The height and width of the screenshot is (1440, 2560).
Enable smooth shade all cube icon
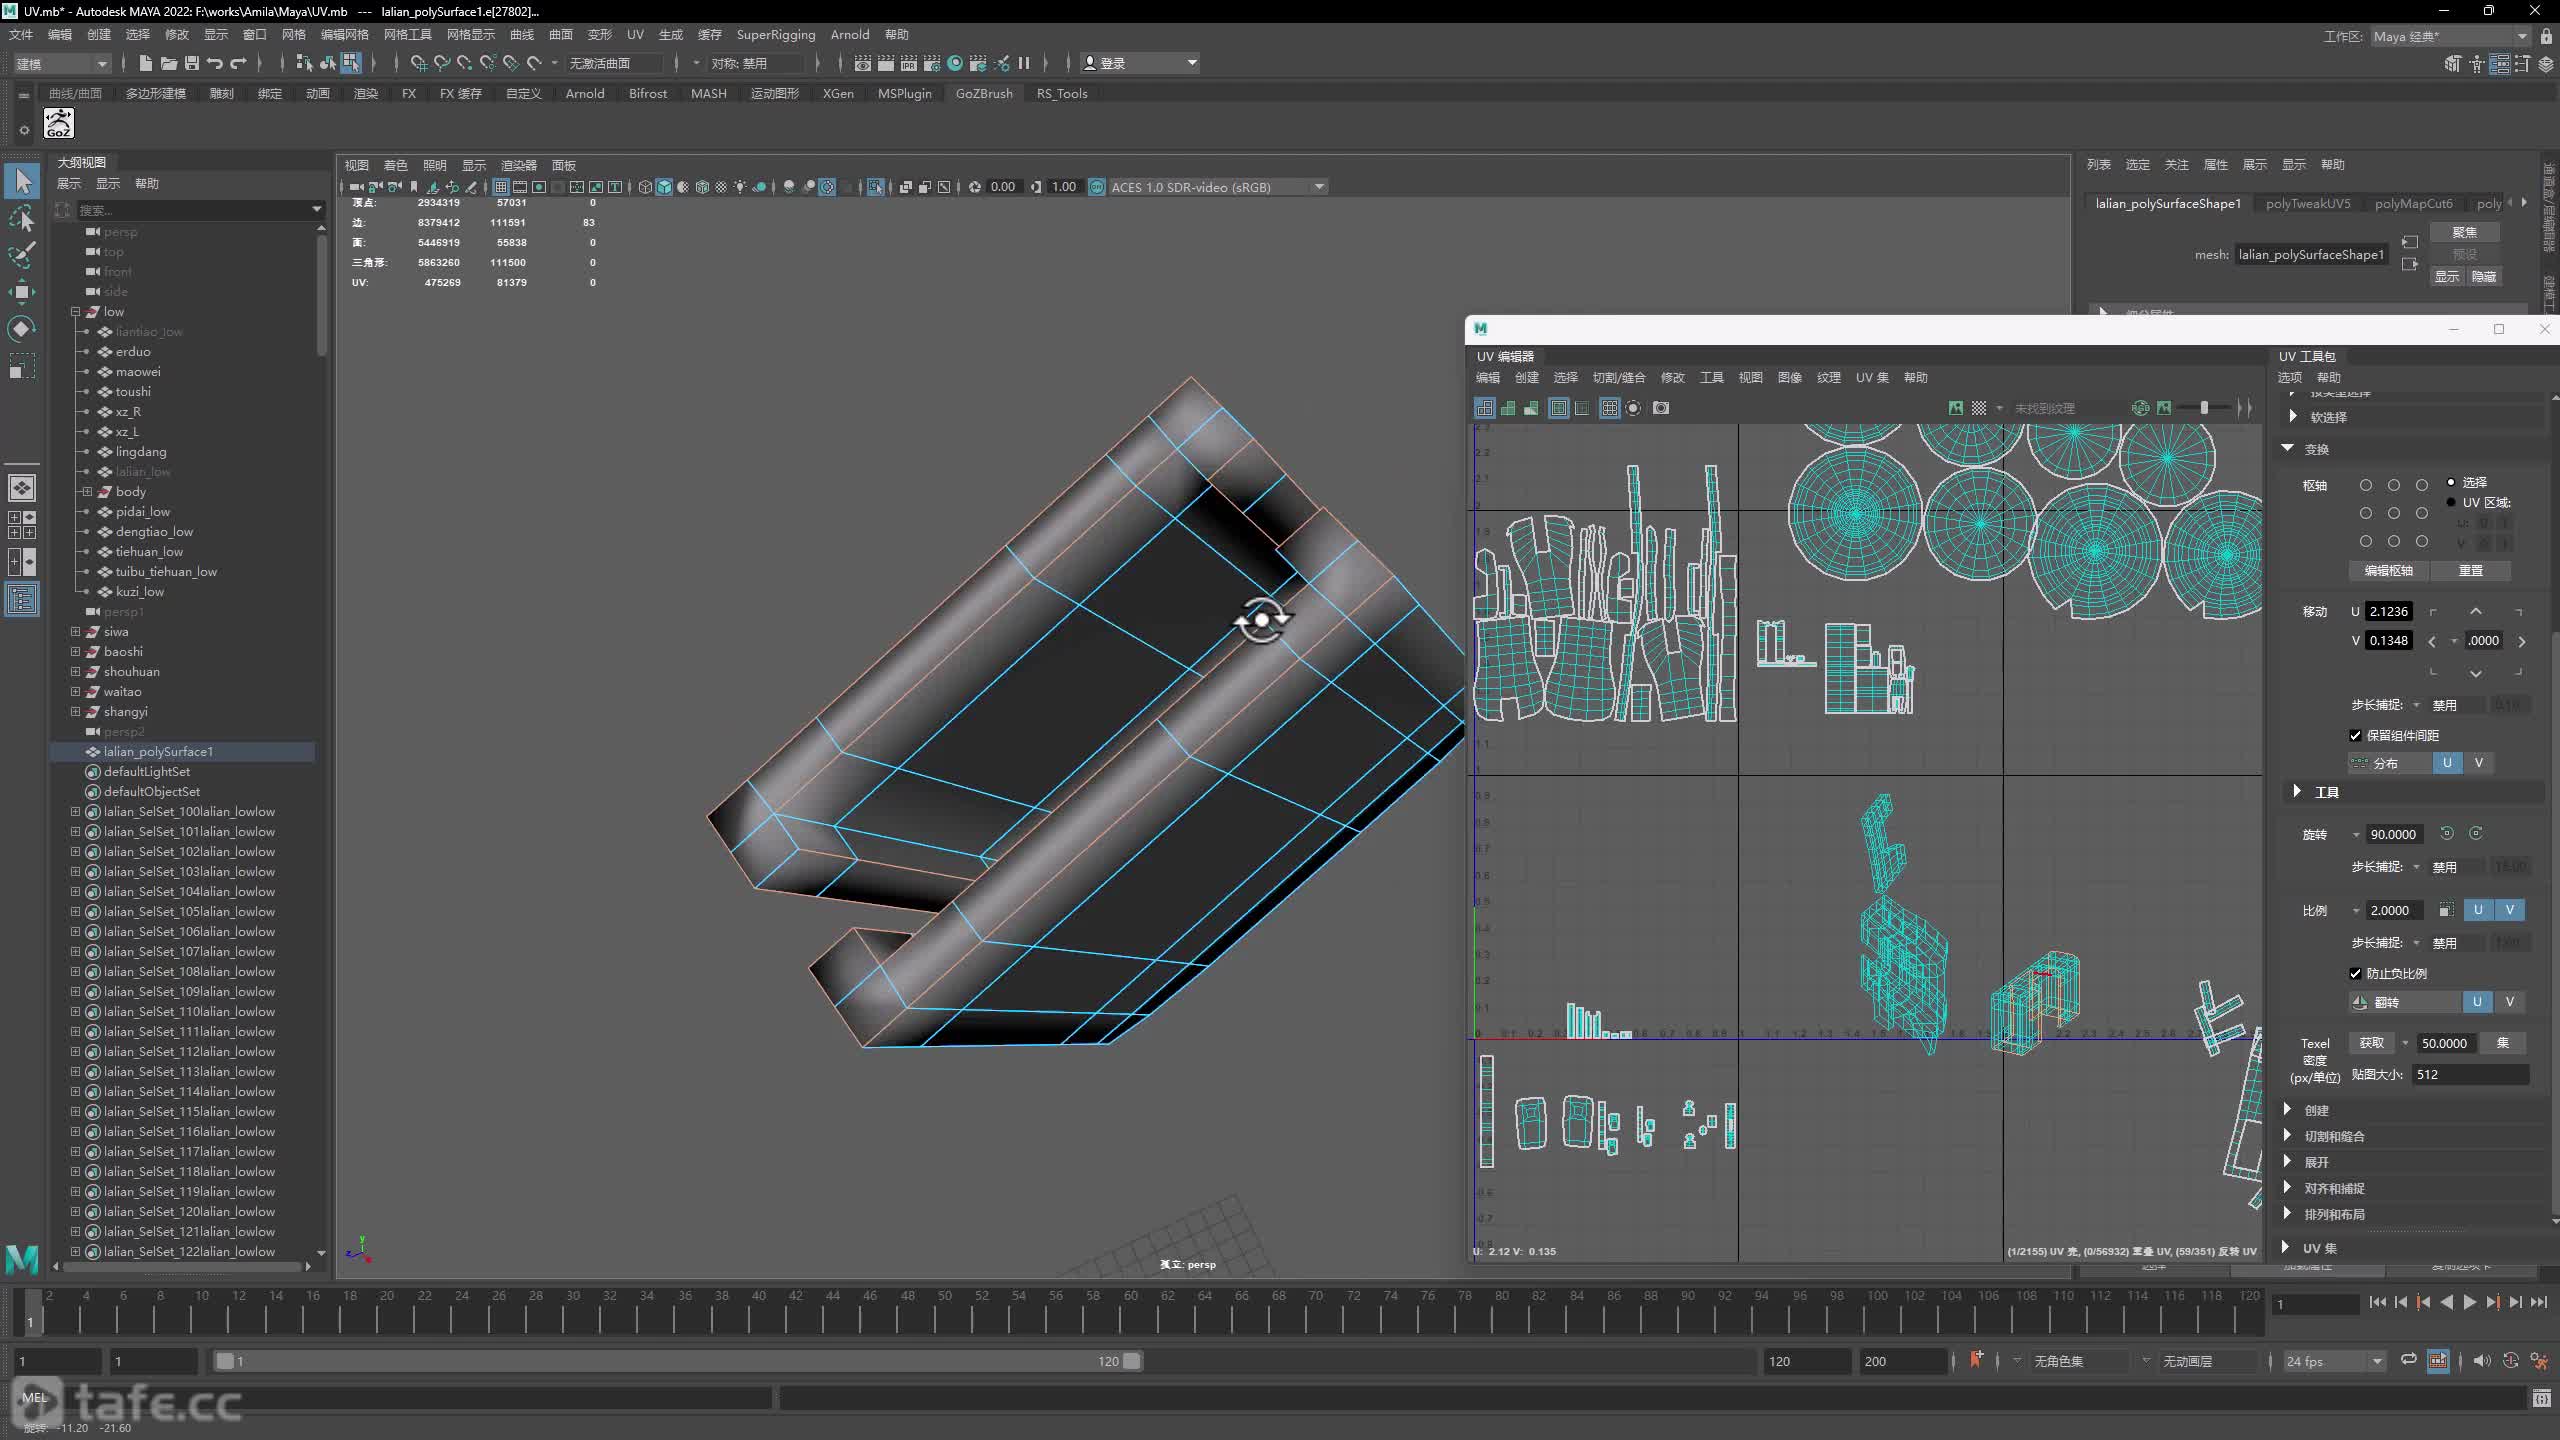(x=664, y=187)
